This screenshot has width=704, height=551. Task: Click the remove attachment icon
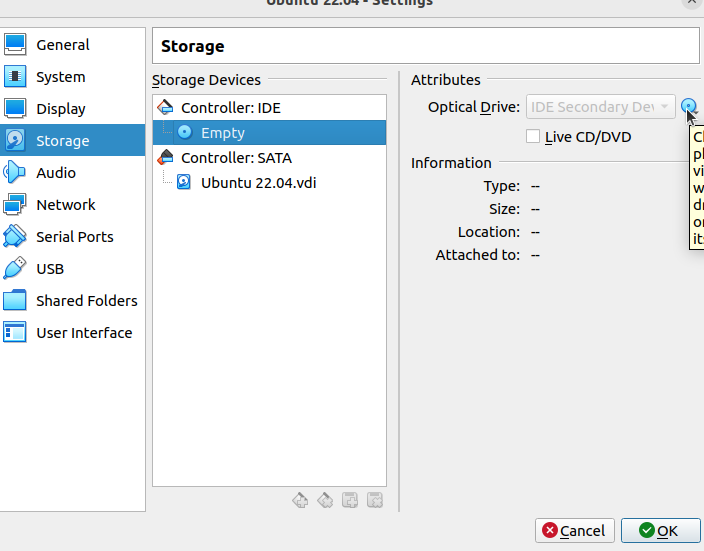(375, 500)
